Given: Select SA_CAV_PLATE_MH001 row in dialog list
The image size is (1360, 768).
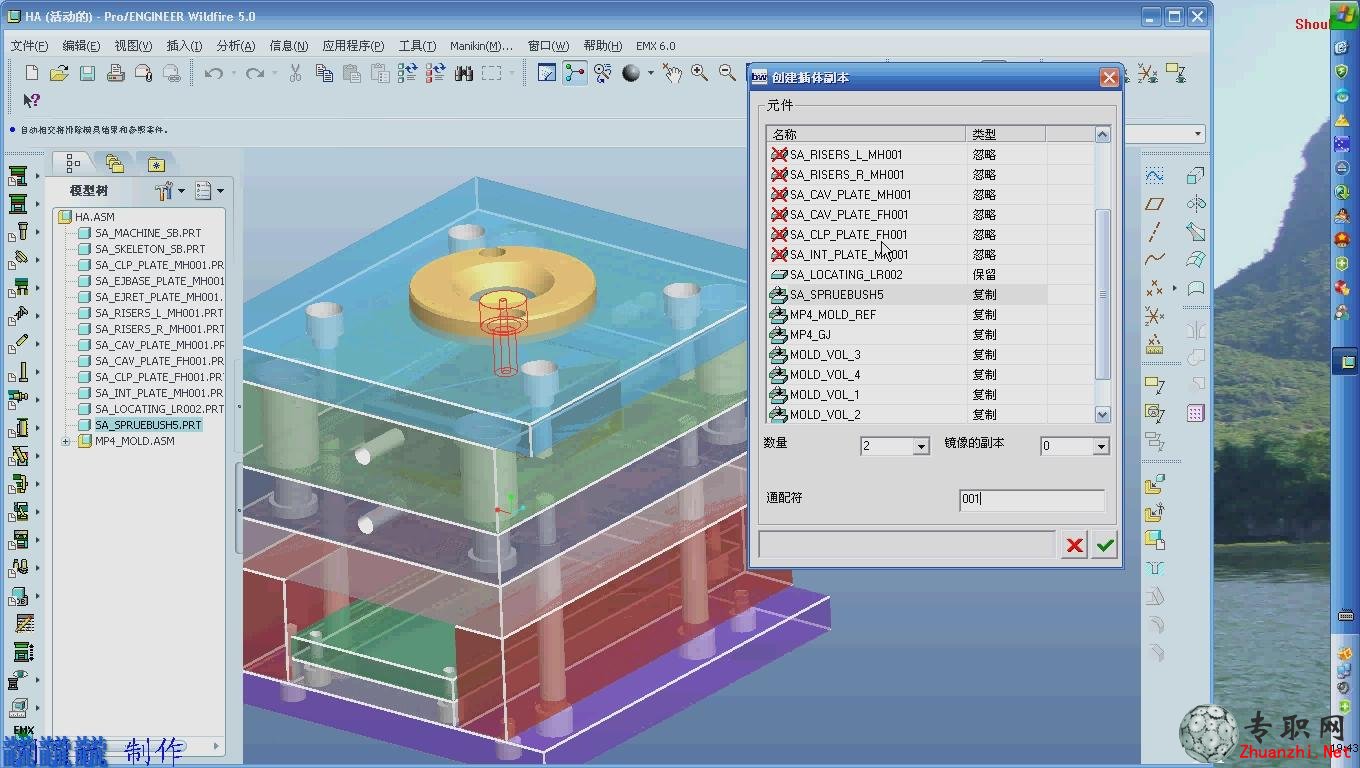Looking at the screenshot, I should (x=931, y=195).
